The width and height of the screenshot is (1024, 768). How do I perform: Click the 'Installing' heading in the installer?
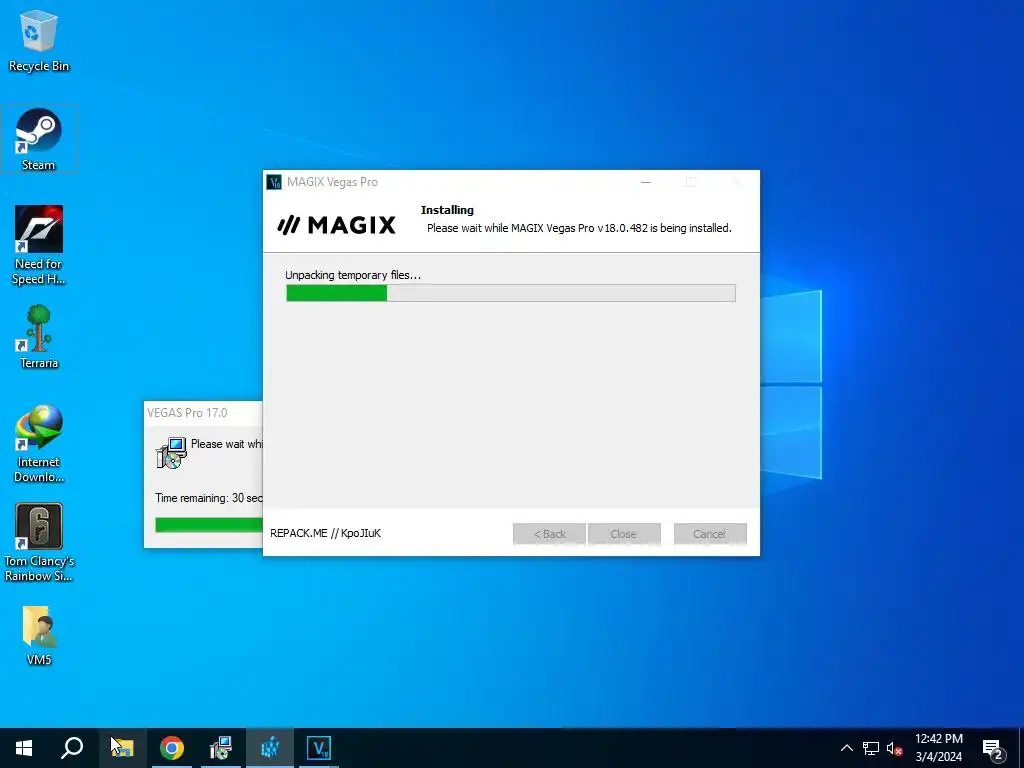[x=447, y=210]
